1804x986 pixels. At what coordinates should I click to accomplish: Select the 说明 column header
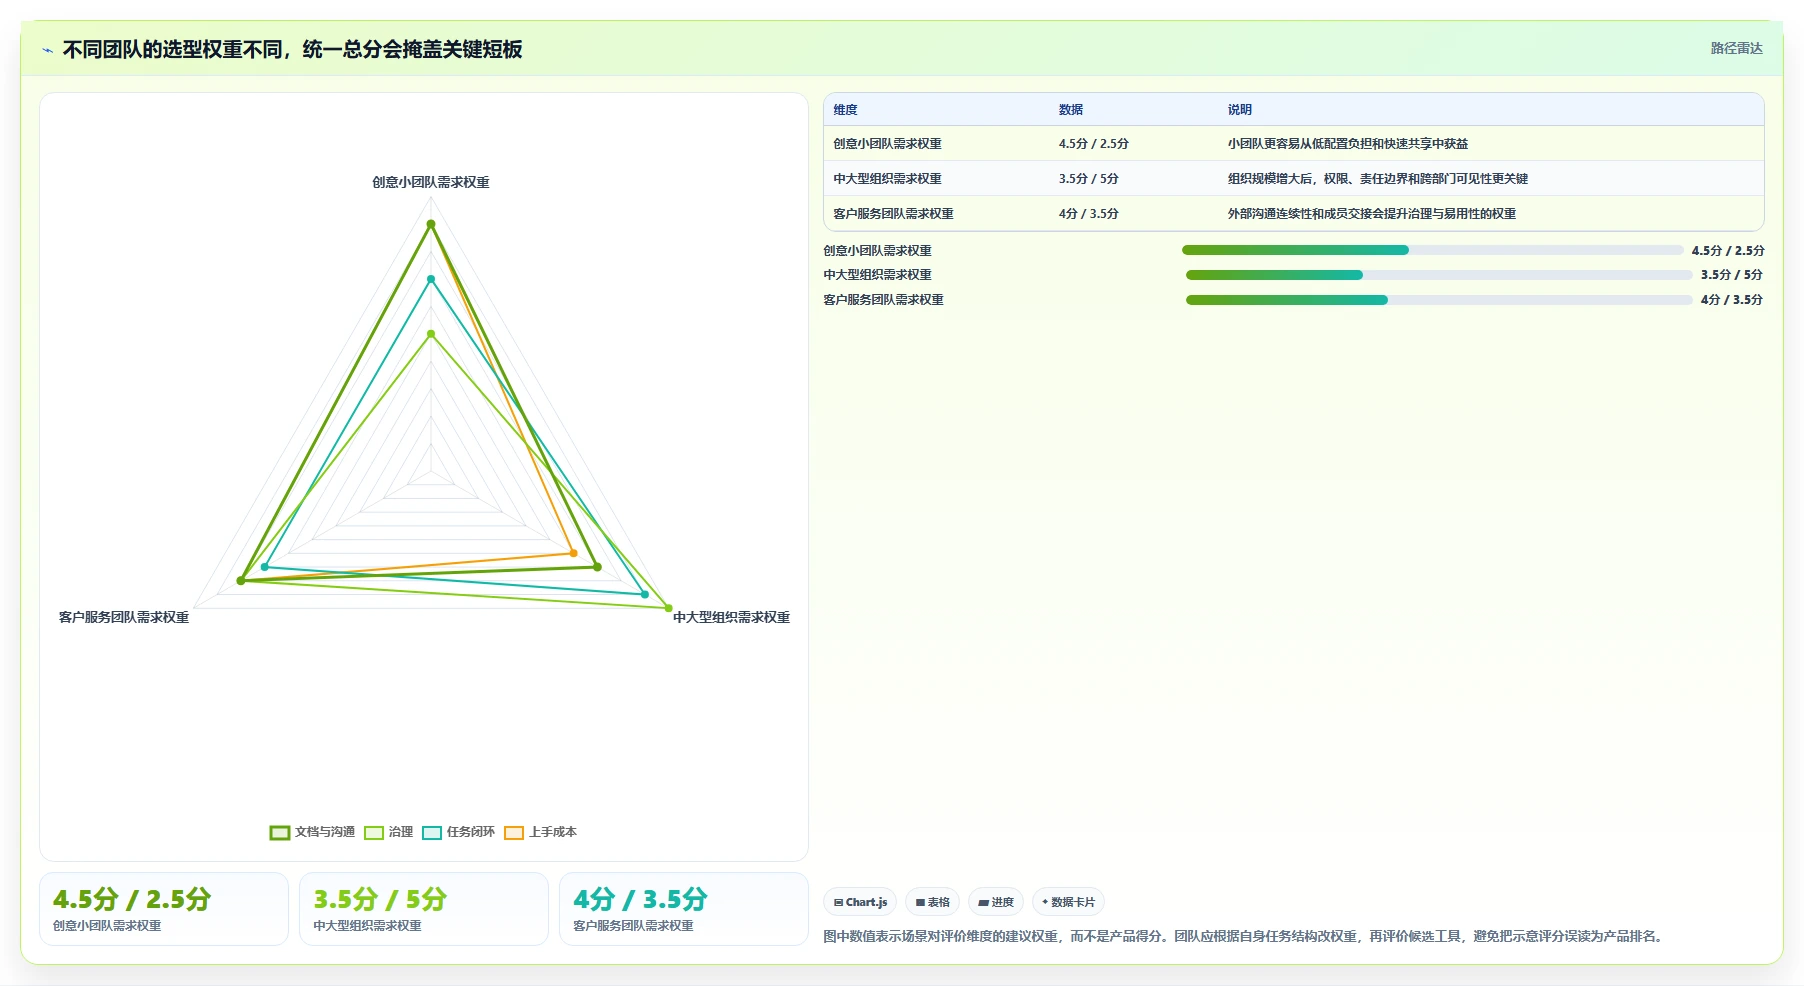tap(1240, 110)
